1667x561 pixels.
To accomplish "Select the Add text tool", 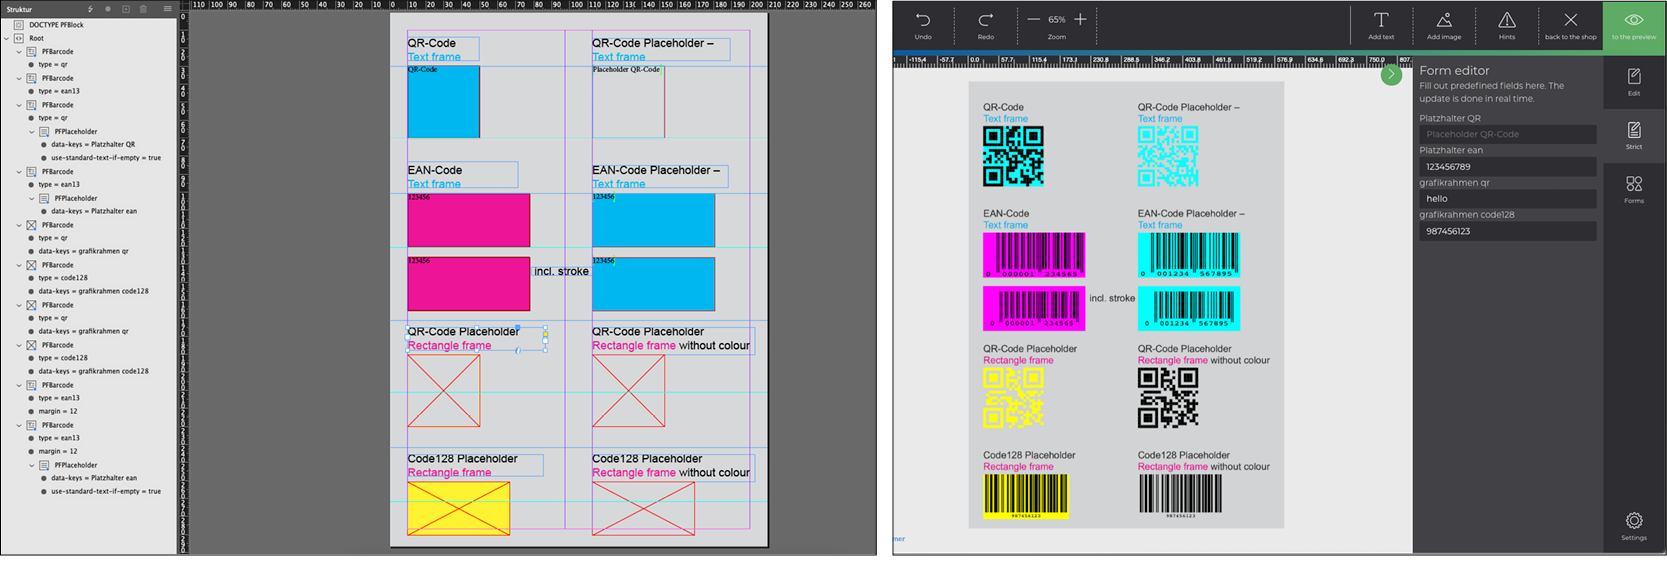I will (1381, 21).
